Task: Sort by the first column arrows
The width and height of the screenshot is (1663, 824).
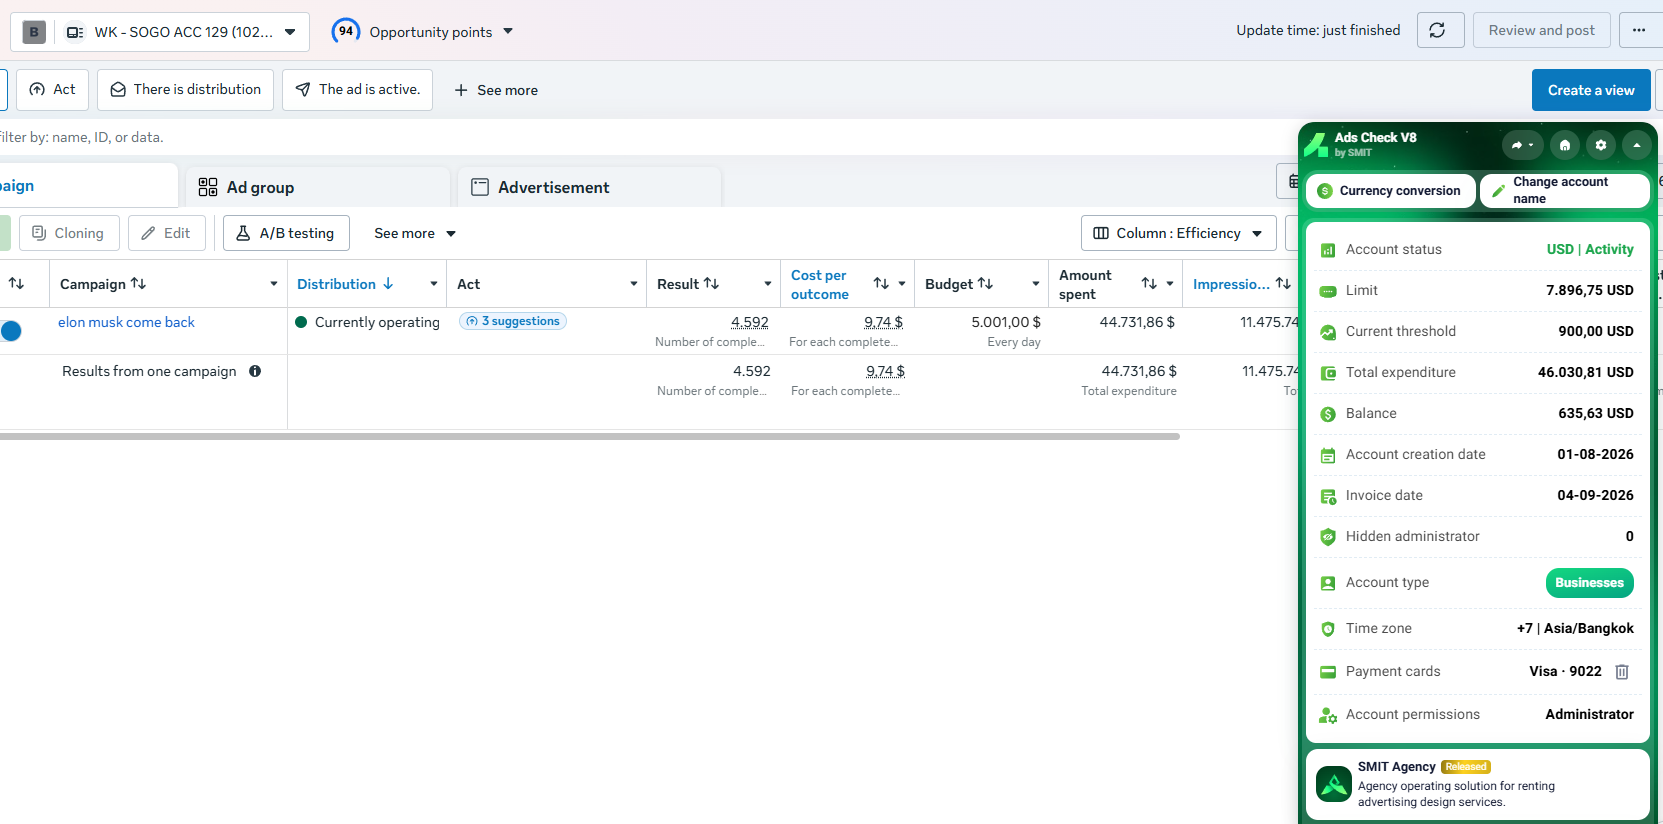Action: pyautogui.click(x=16, y=284)
